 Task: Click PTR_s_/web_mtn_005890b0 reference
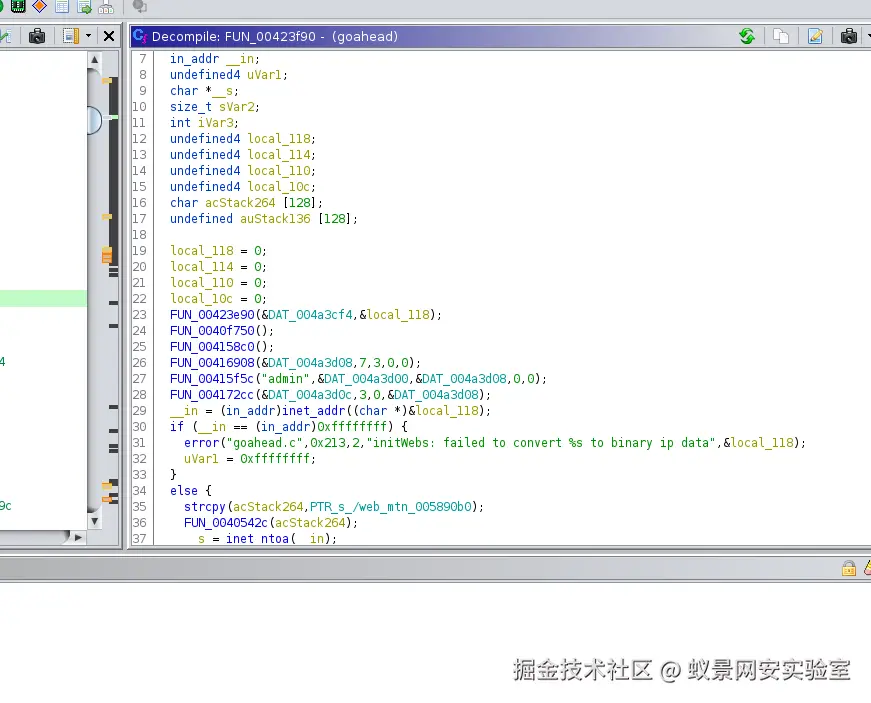coord(391,507)
